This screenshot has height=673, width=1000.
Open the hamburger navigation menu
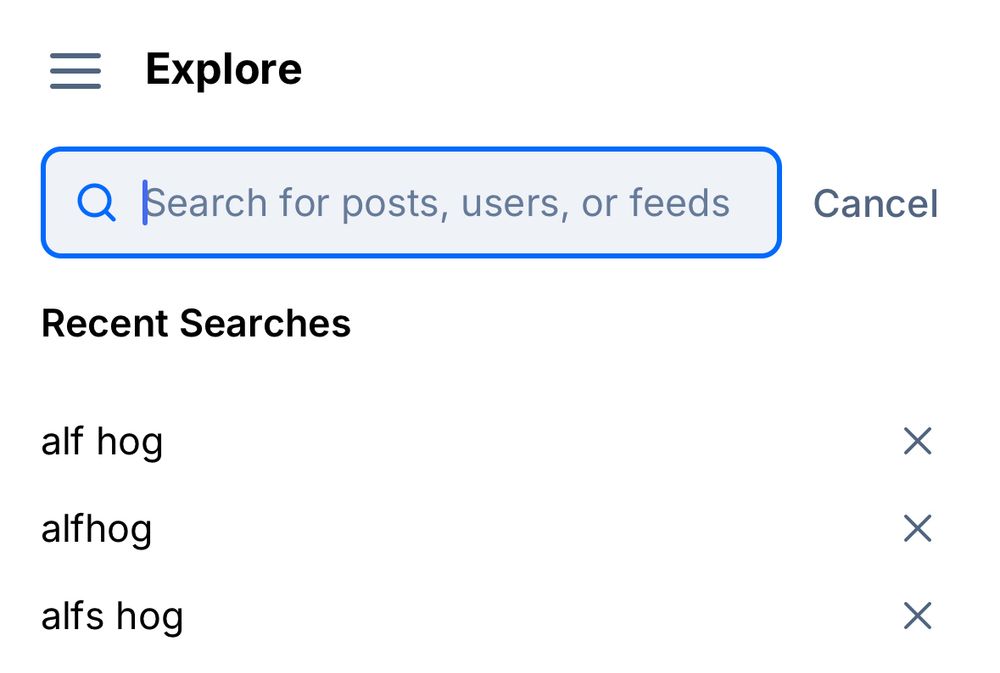pos(74,71)
